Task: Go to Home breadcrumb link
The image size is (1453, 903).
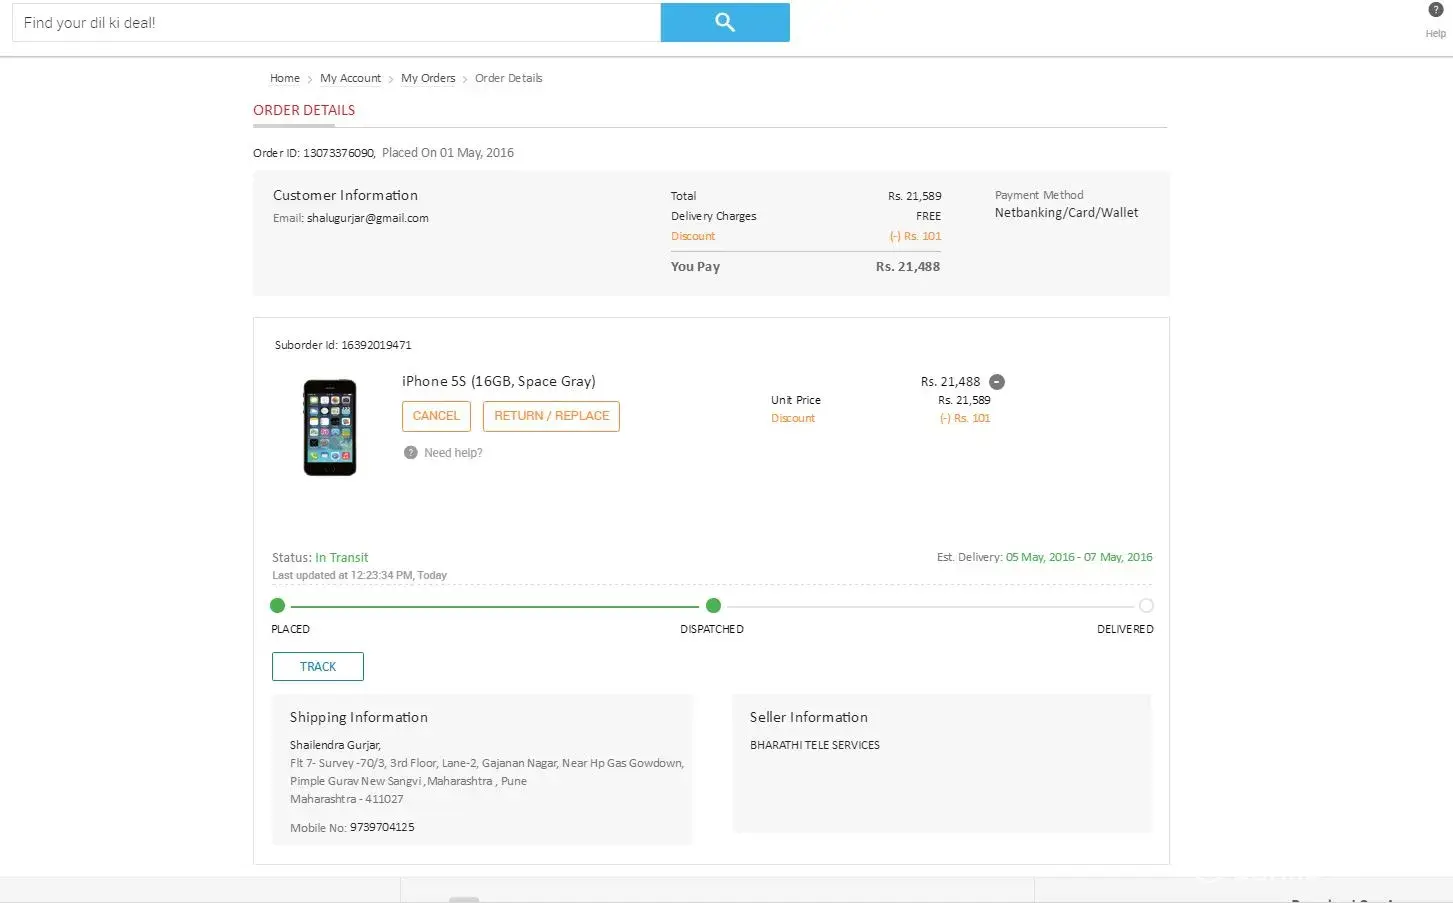Action: [285, 78]
